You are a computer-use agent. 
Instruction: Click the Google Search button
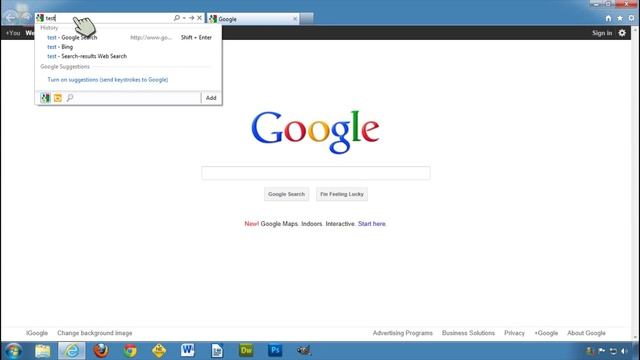coord(286,194)
